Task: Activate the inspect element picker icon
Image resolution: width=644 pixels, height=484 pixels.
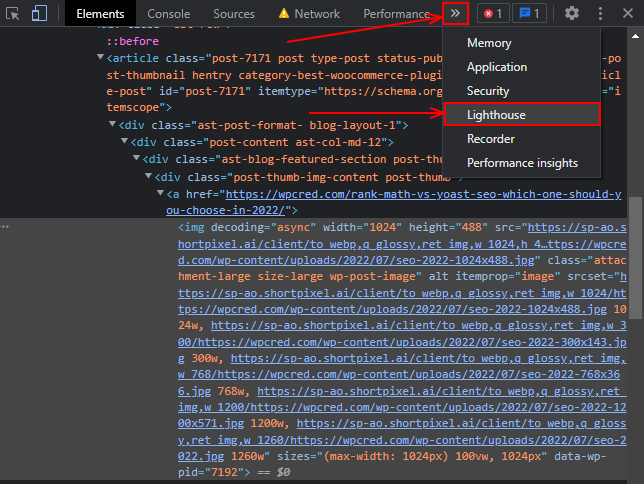Action: pos(13,14)
